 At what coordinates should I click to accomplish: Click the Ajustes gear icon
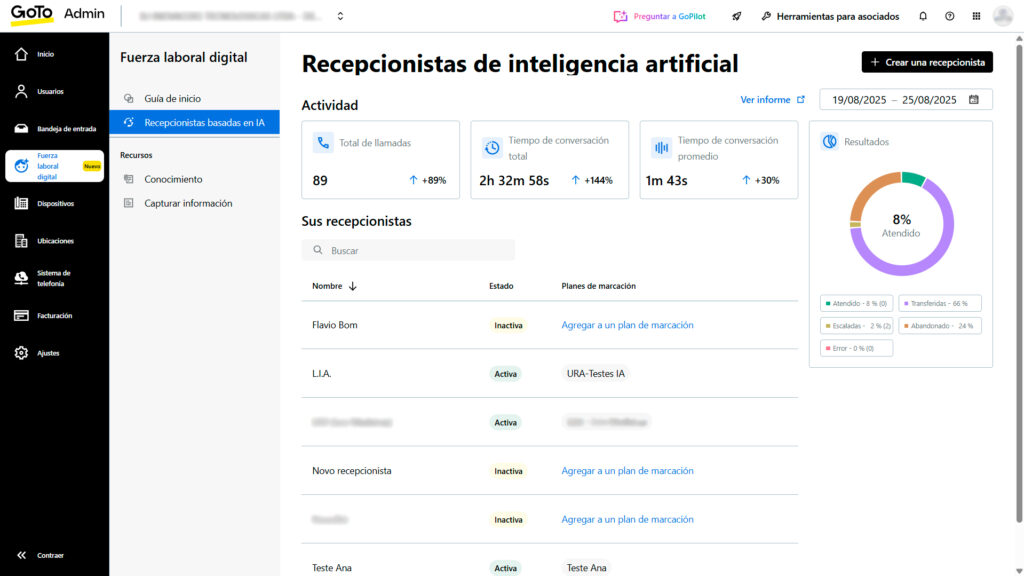point(22,353)
